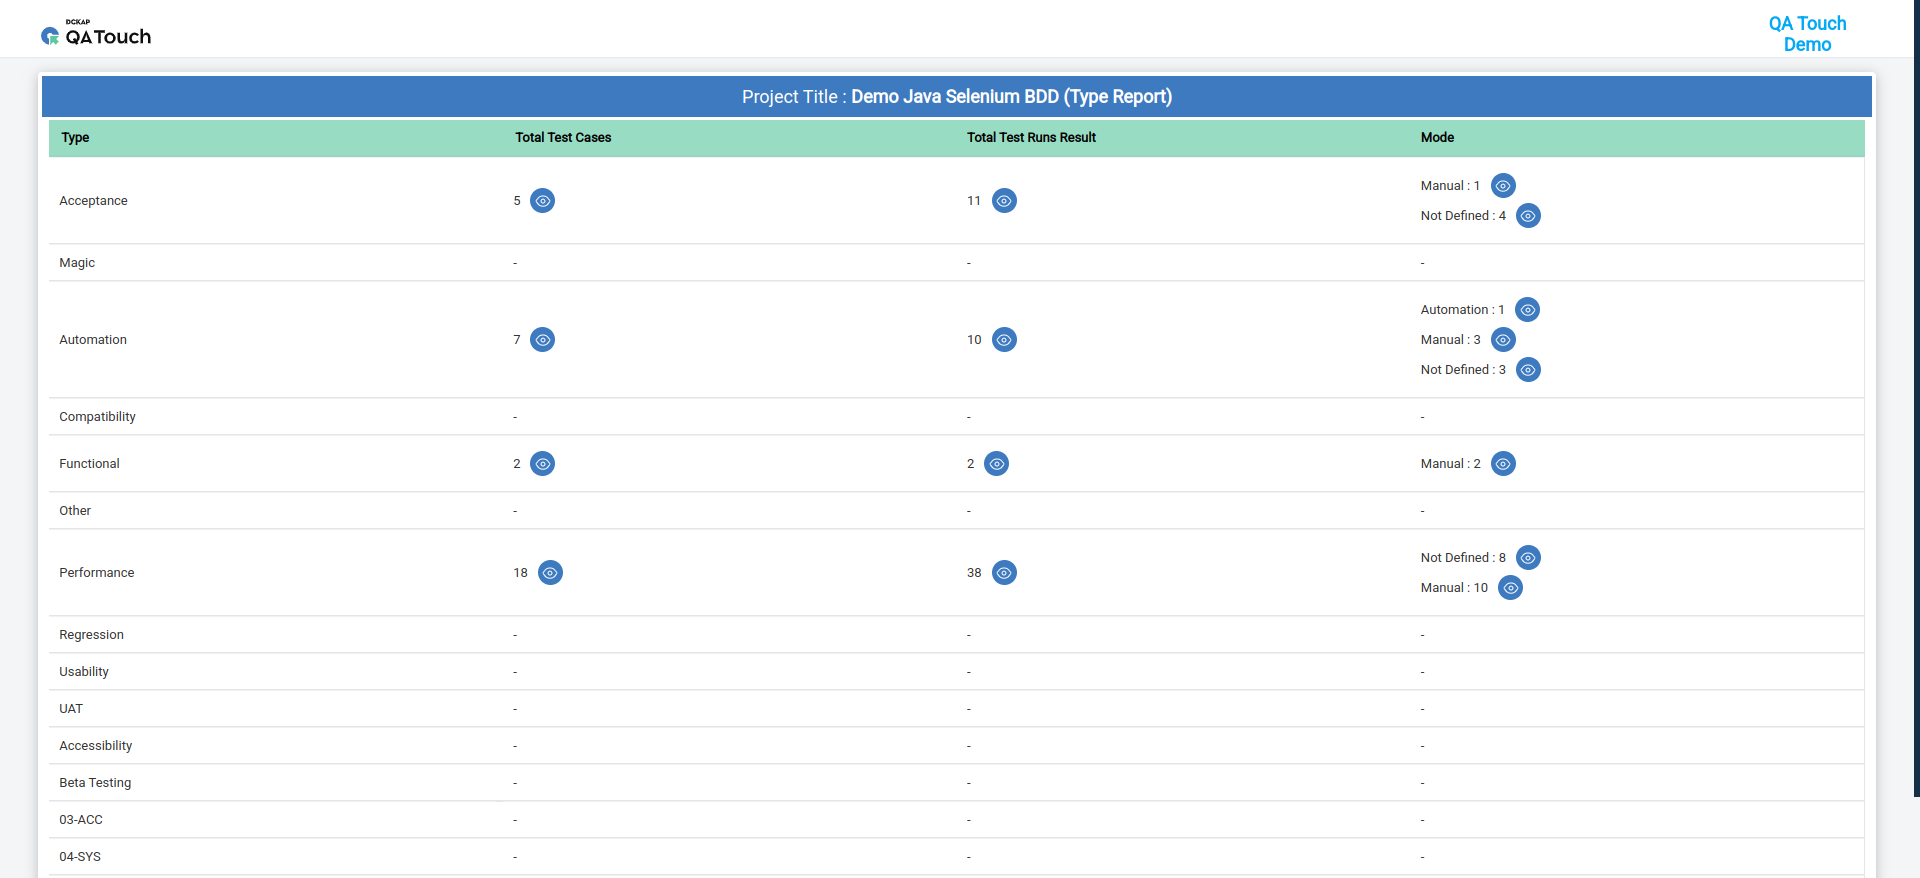View Acceptance test runs result eye icon

click(x=1004, y=201)
